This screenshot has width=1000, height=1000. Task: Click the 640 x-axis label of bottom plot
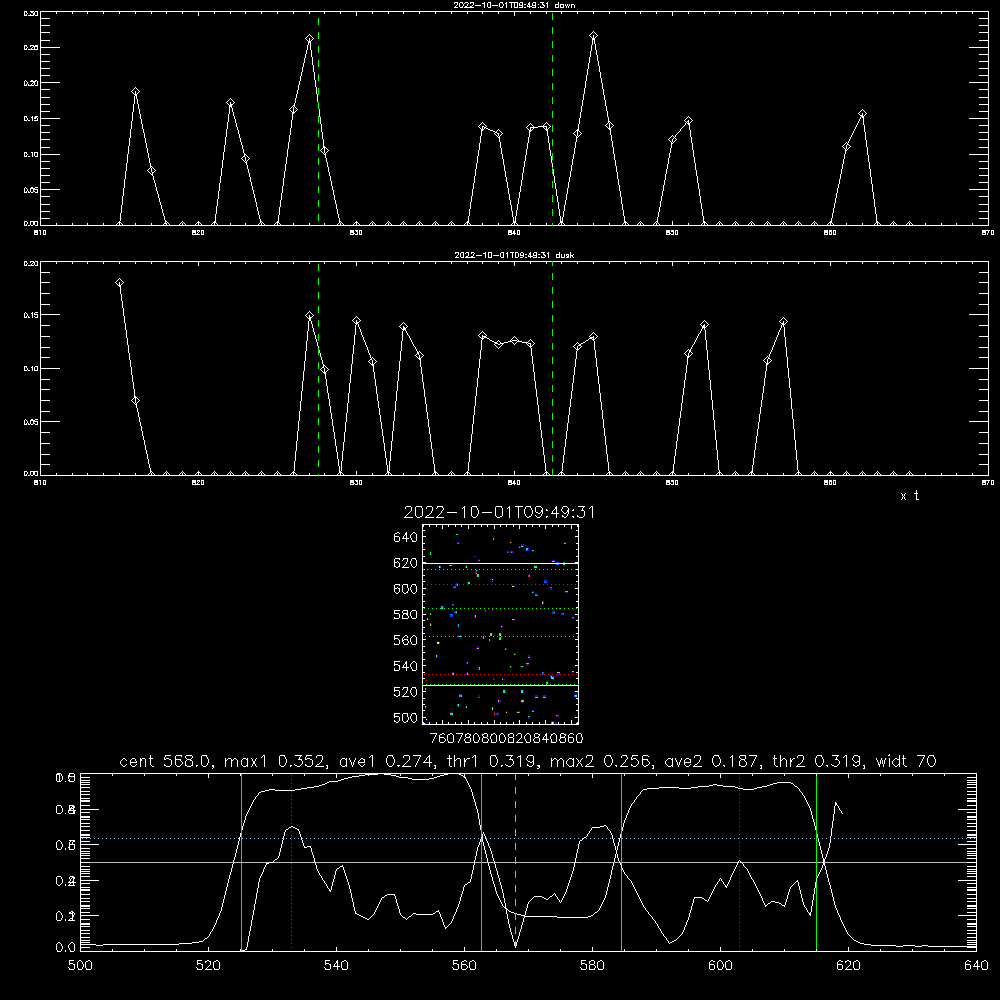click(x=976, y=966)
